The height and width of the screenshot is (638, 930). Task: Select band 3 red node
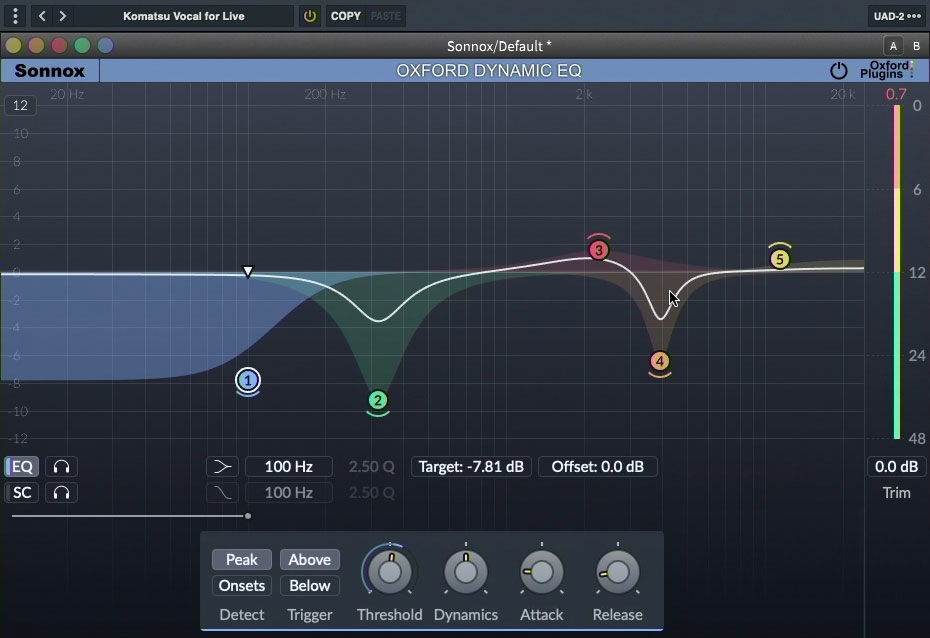coord(598,250)
